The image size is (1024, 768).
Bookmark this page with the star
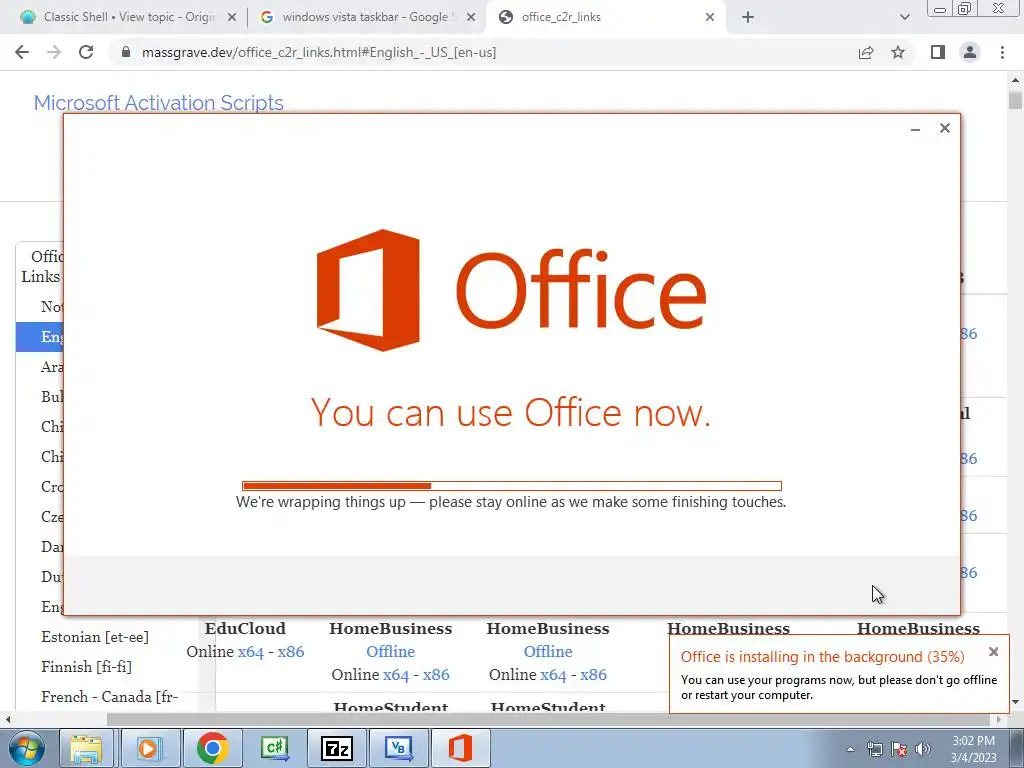[x=898, y=52]
